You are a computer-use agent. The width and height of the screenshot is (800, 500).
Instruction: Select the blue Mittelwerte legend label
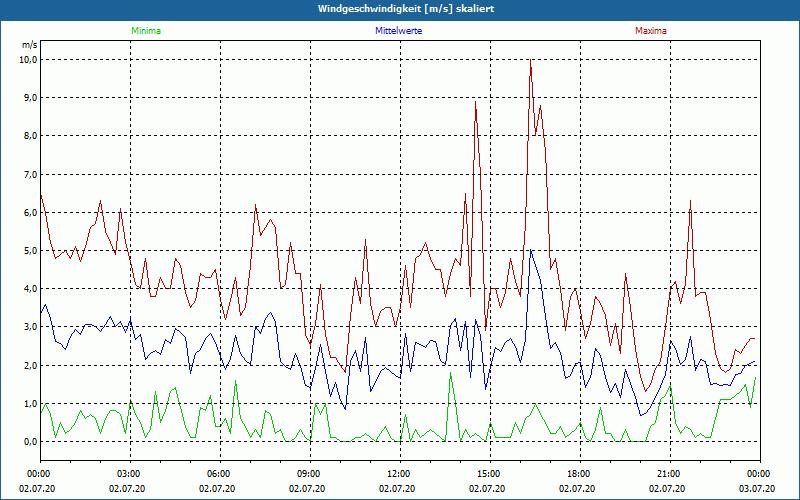398,31
